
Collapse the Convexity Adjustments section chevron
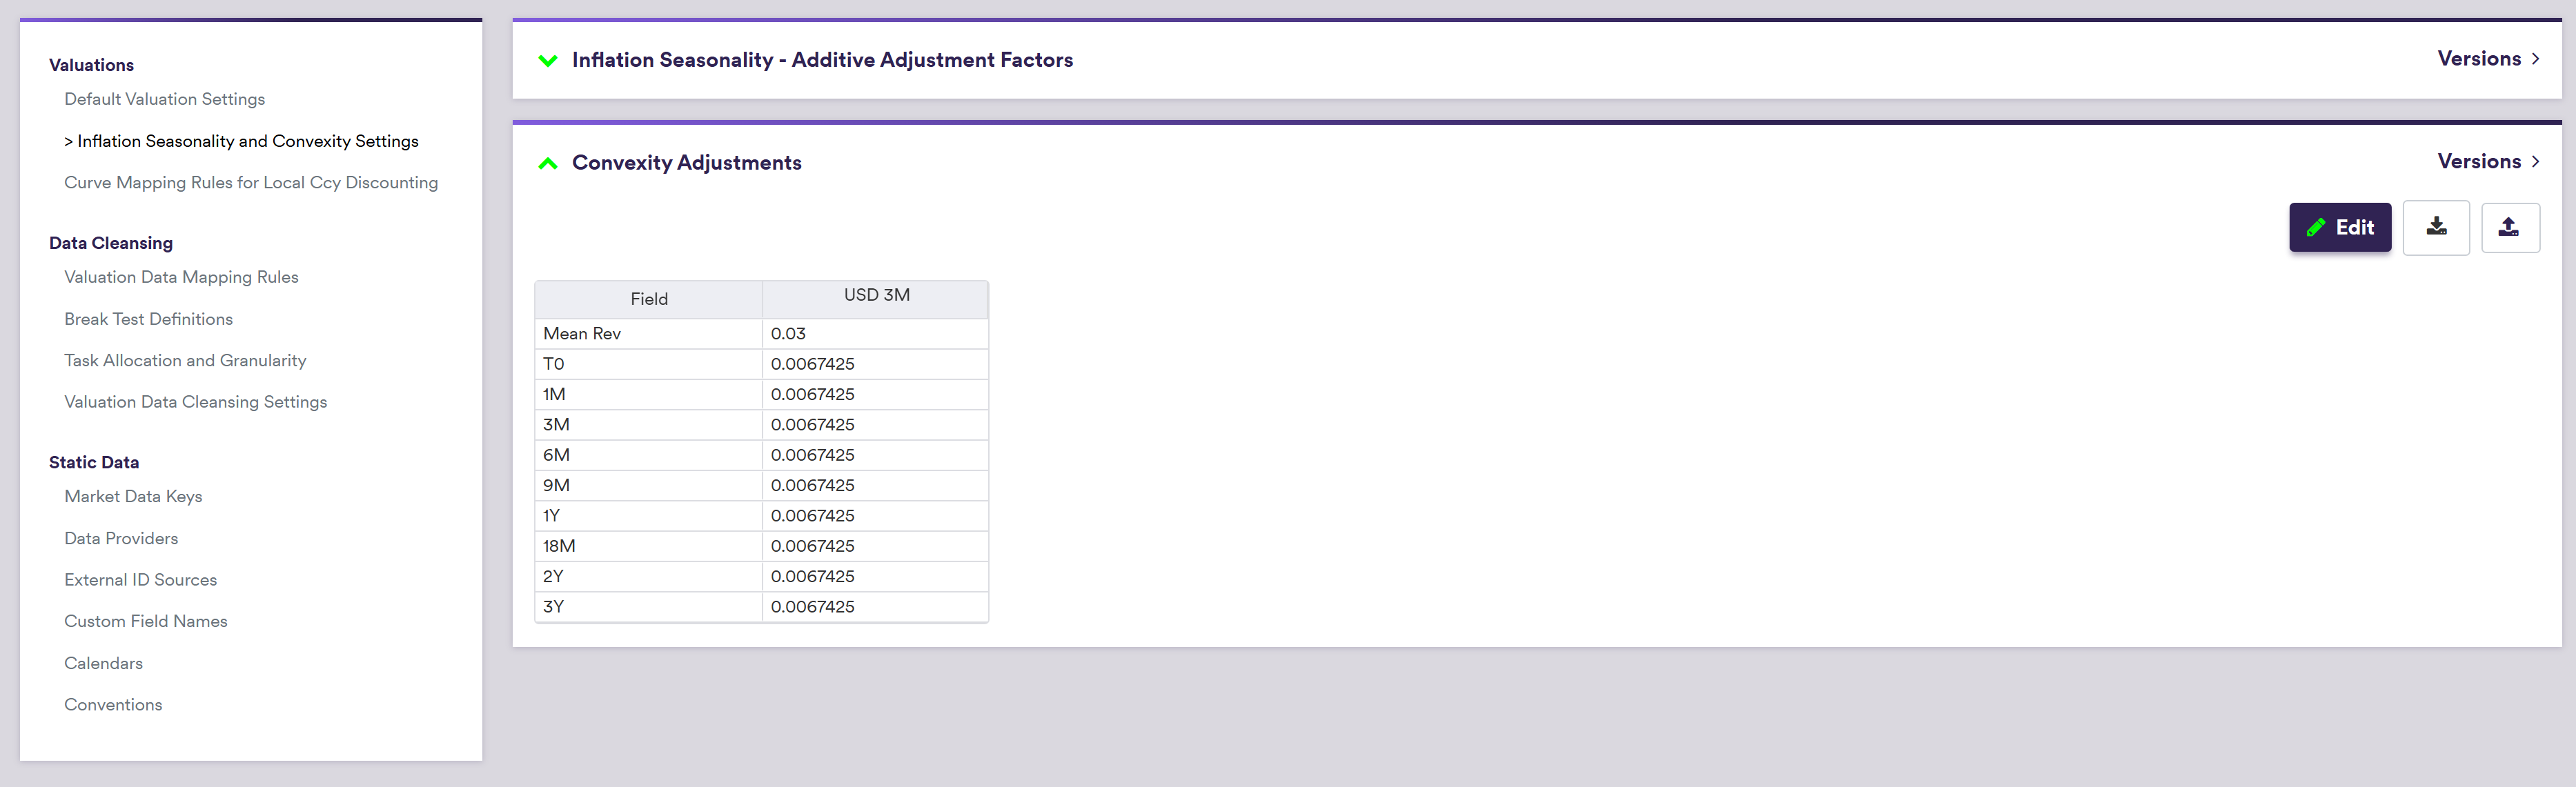coord(547,163)
